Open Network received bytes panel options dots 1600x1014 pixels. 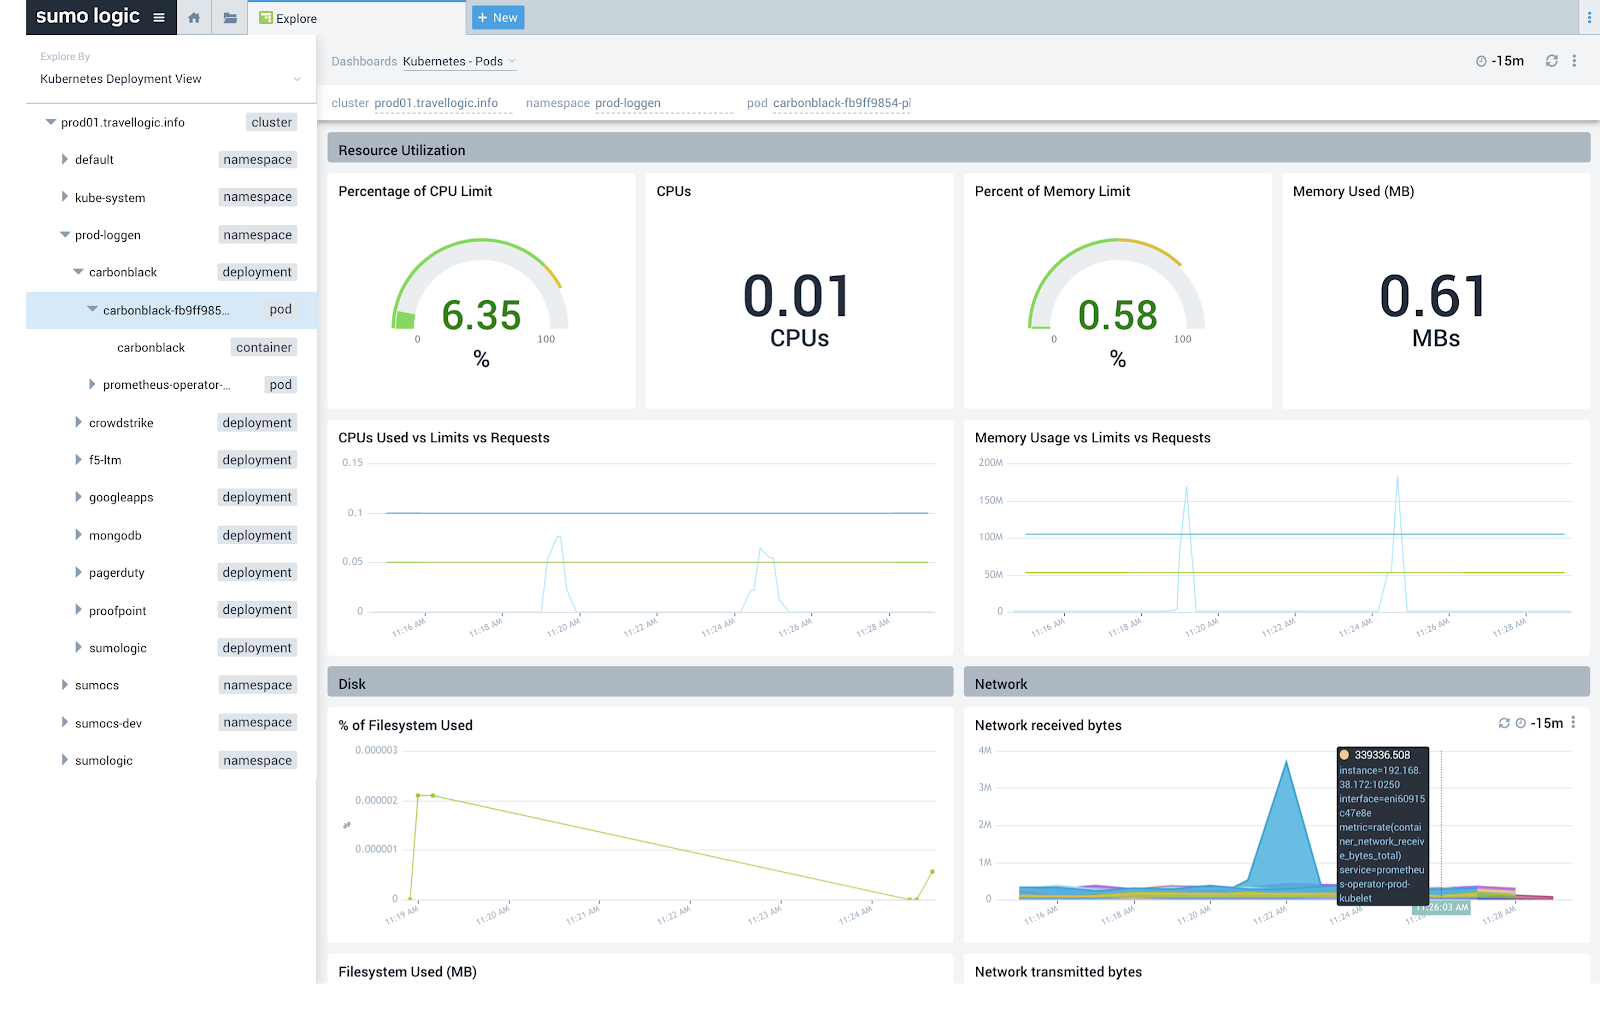pyautogui.click(x=1574, y=723)
